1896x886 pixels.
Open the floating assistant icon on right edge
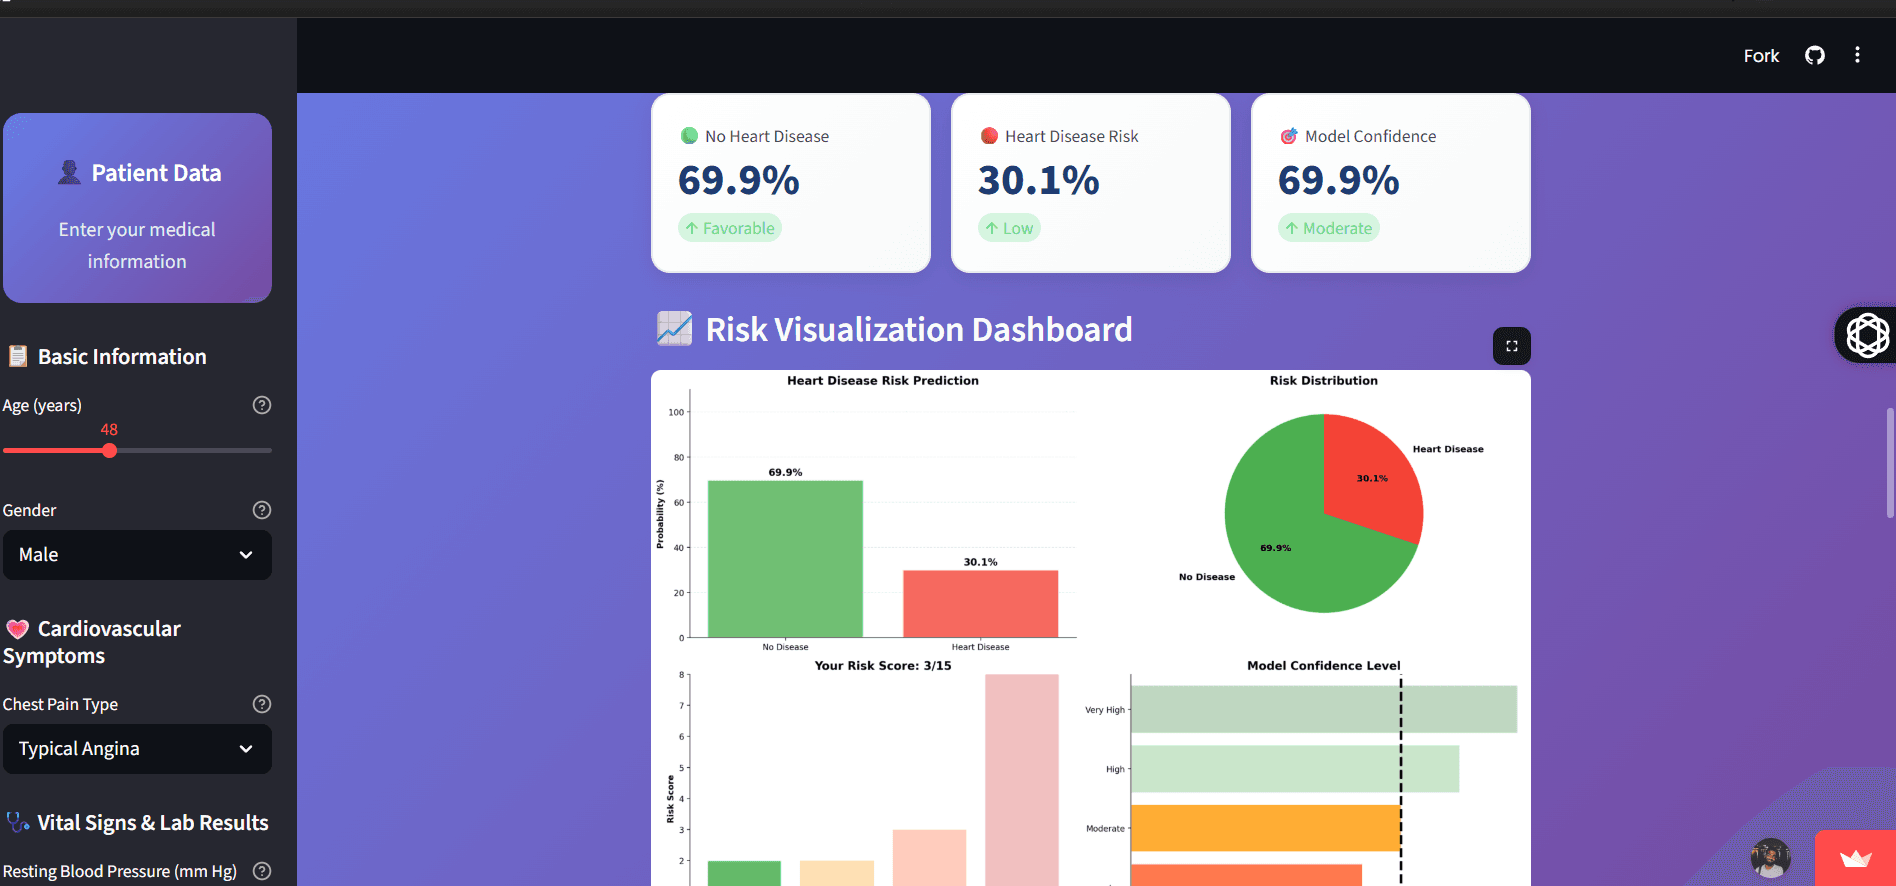pos(1866,335)
